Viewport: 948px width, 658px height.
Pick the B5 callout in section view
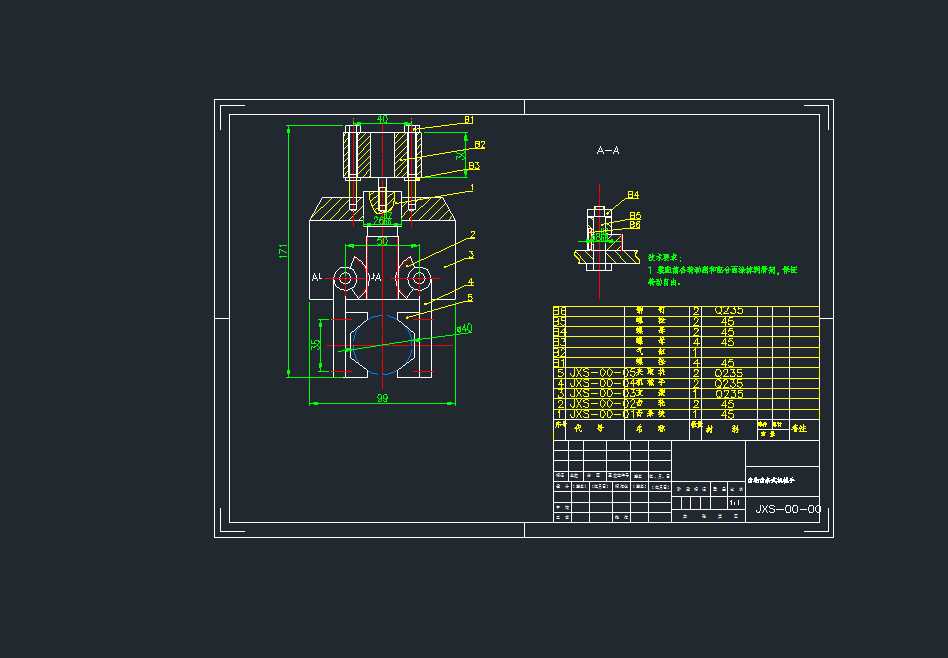click(x=635, y=215)
